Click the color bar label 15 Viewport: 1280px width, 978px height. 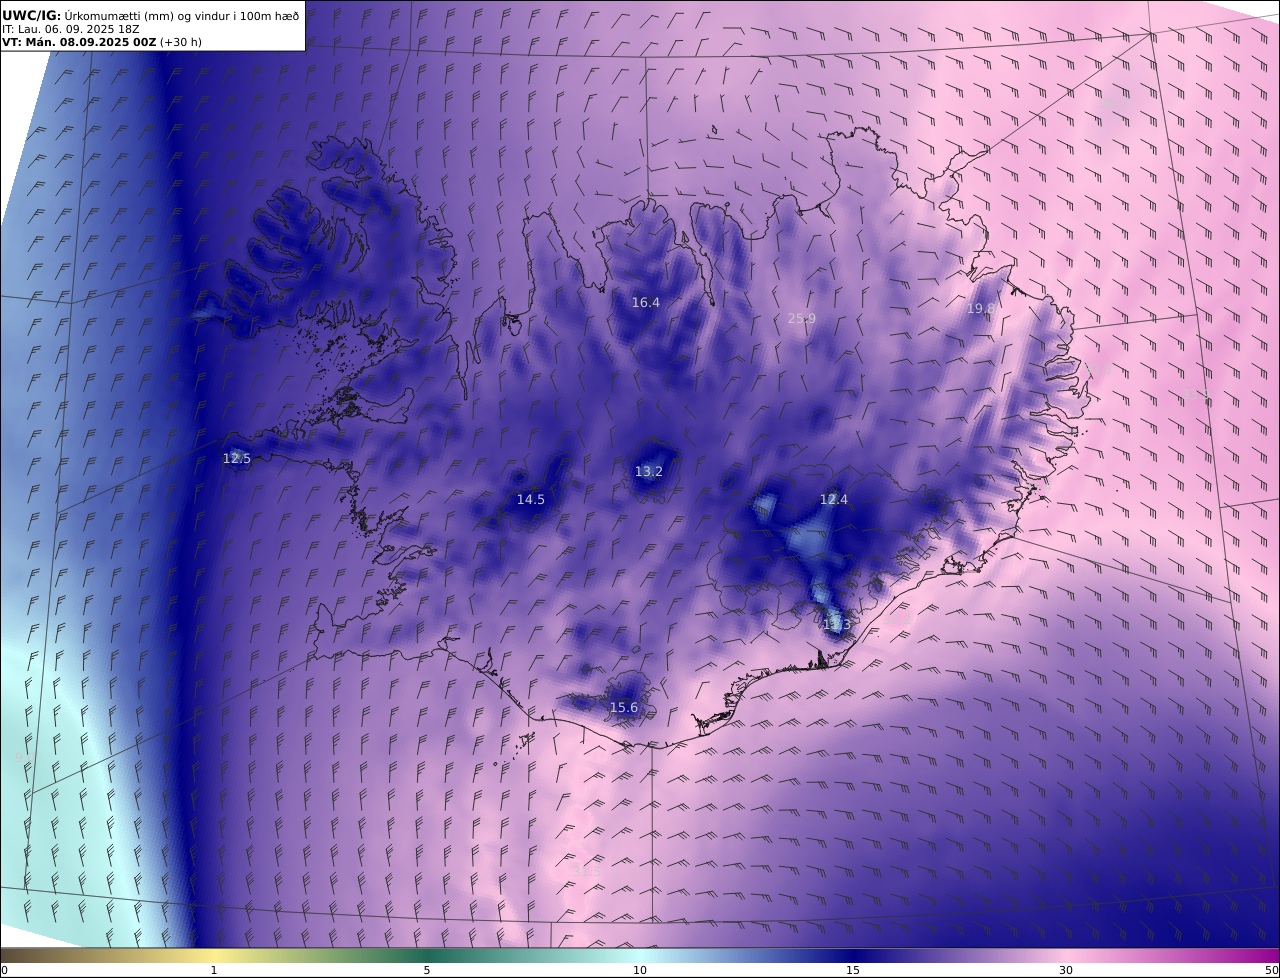click(x=853, y=970)
